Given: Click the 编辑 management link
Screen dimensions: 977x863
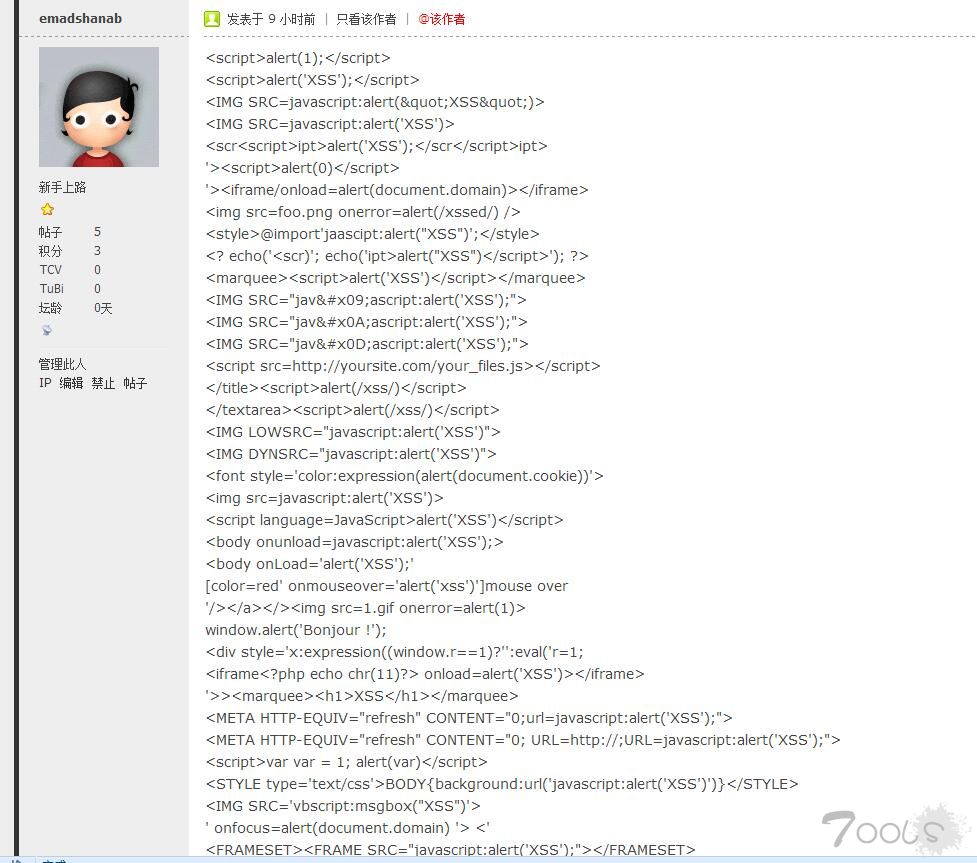Looking at the screenshot, I should tap(71, 383).
